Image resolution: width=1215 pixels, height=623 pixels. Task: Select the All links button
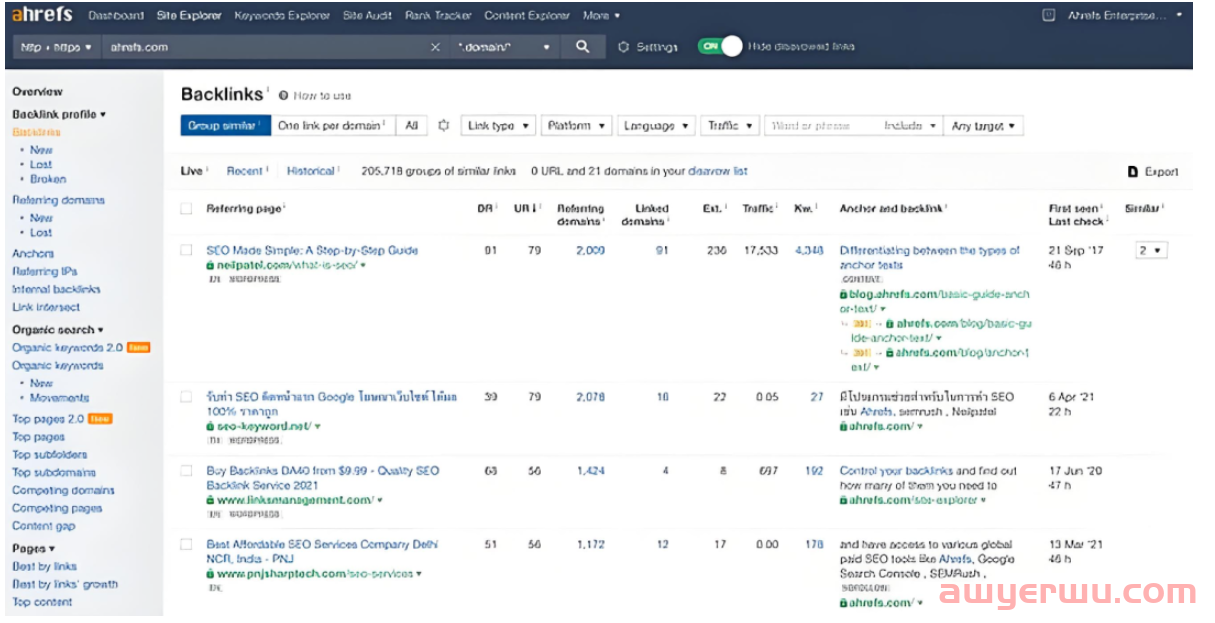click(411, 126)
